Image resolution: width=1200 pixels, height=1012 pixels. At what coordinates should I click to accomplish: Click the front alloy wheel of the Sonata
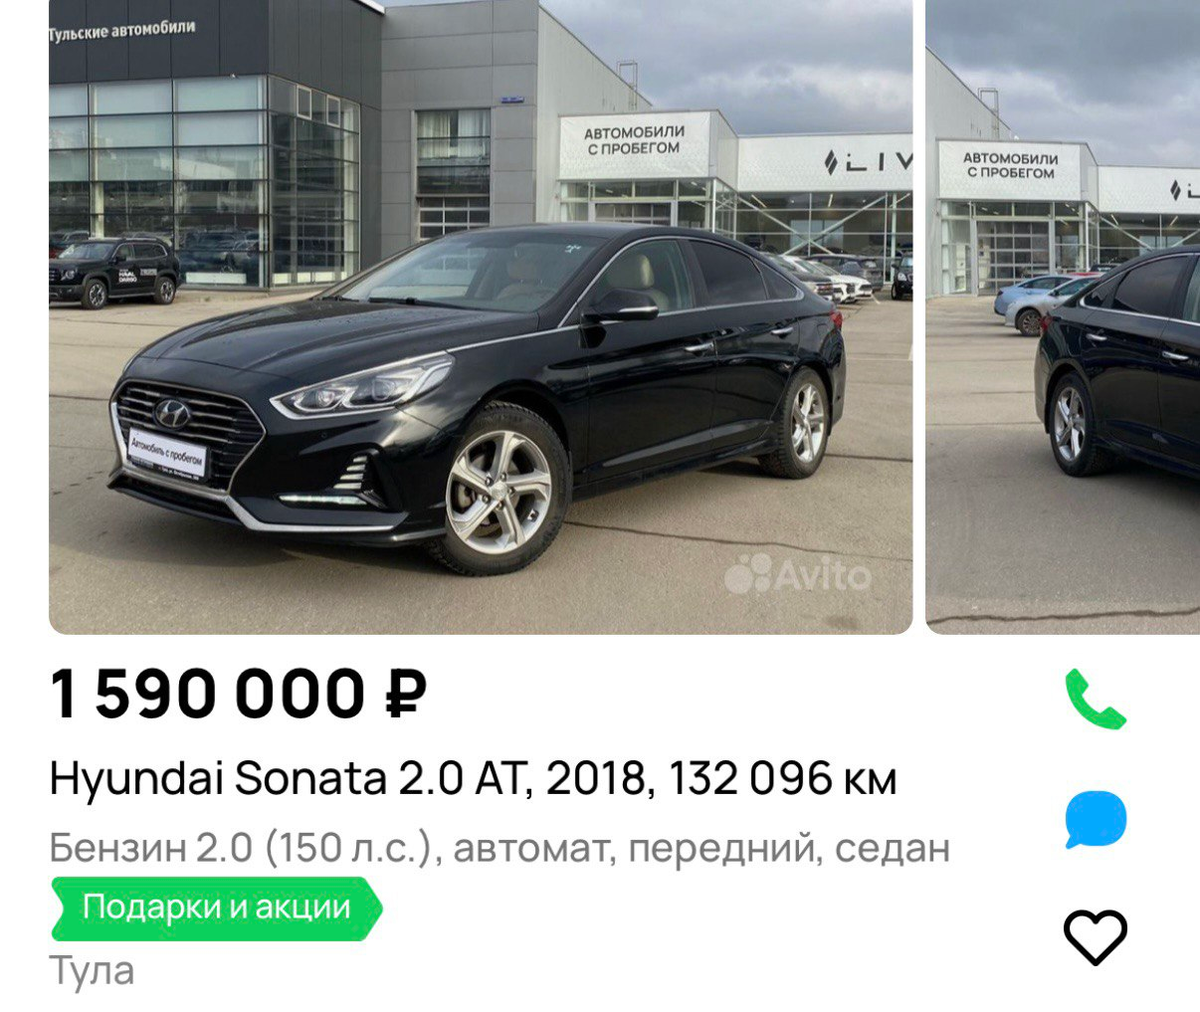(498, 491)
